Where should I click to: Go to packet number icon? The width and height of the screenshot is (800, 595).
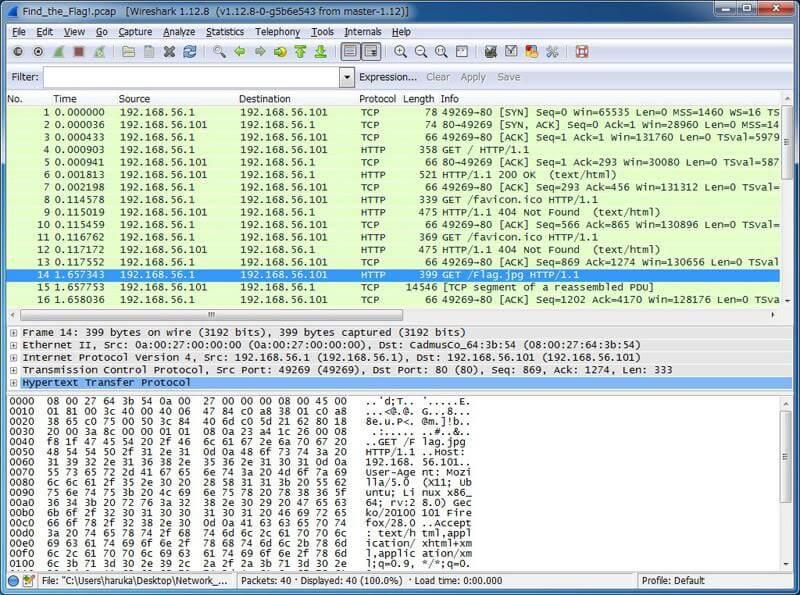coord(280,52)
